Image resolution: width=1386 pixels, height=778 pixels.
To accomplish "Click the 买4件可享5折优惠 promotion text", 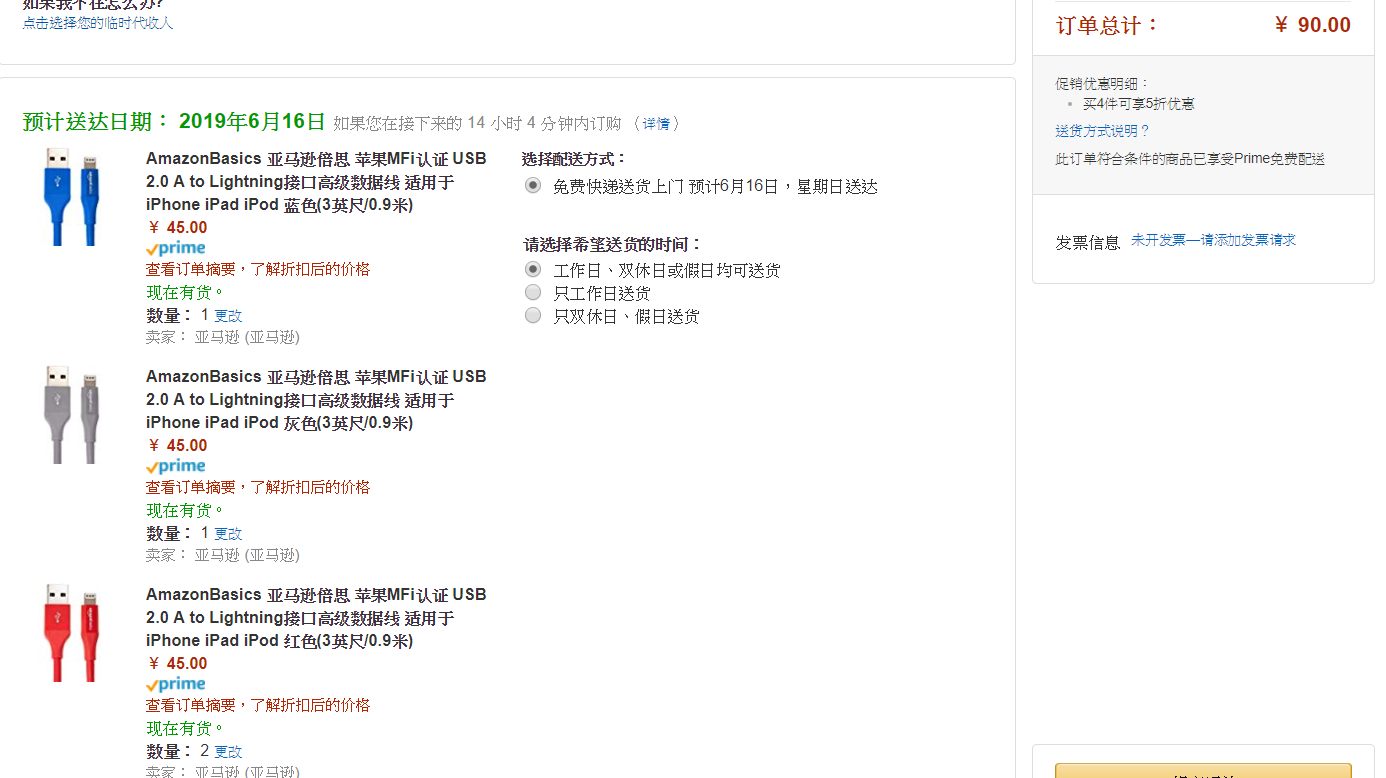I will point(1139,104).
